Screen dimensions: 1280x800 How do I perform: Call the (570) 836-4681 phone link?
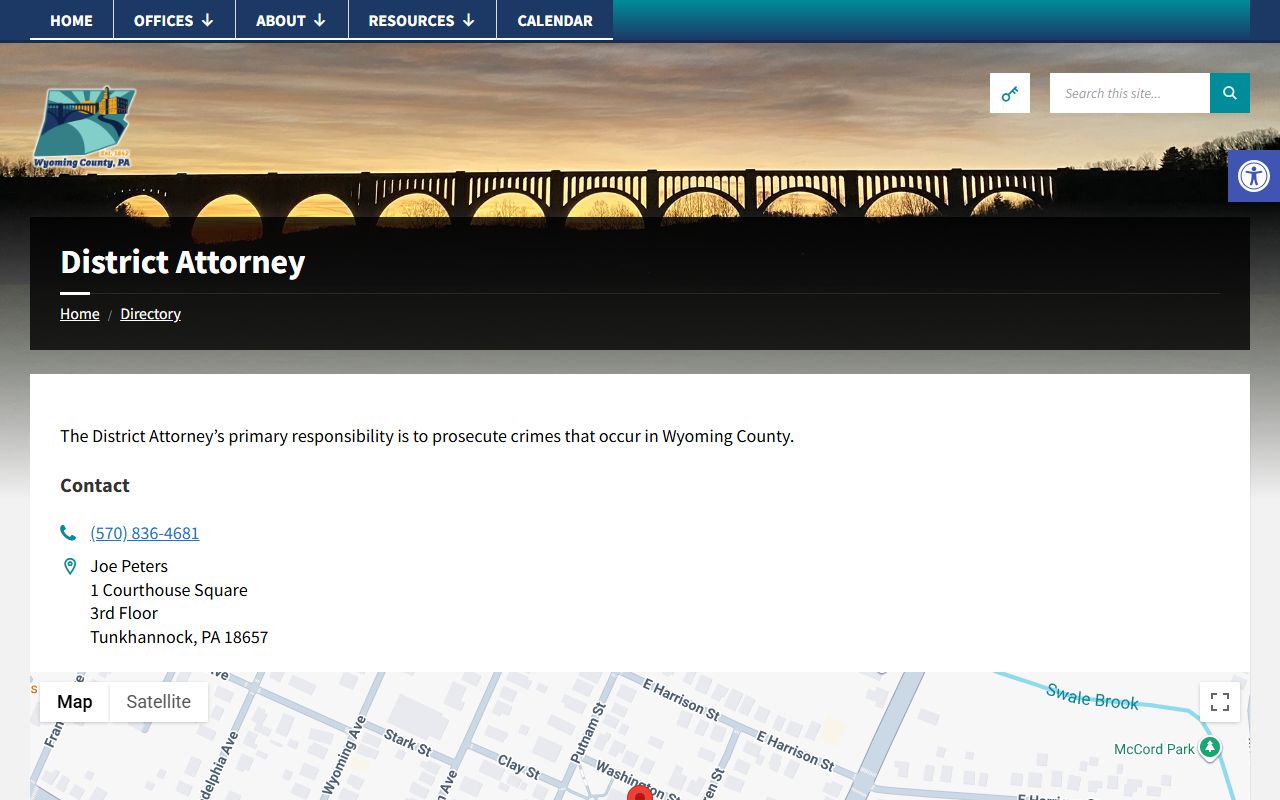145,533
